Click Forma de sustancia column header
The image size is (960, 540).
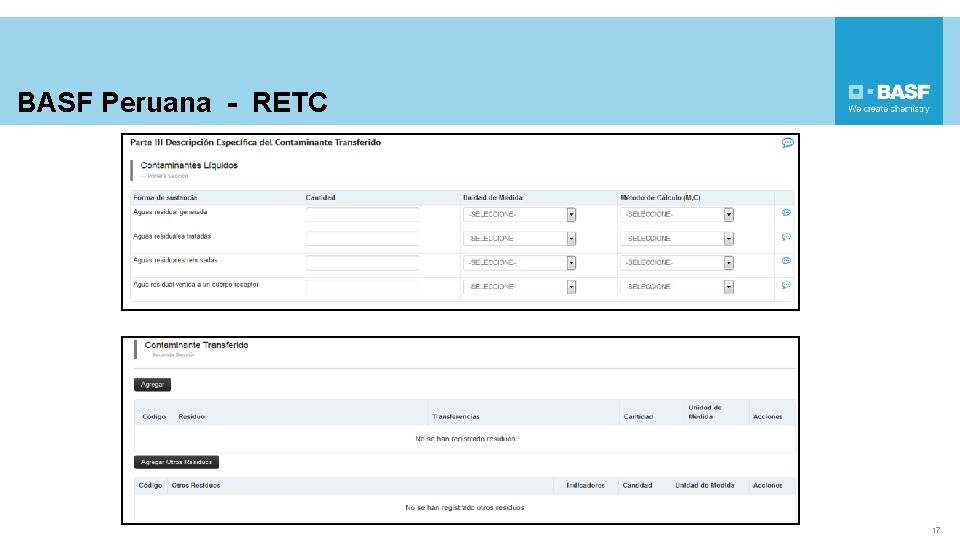165,198
